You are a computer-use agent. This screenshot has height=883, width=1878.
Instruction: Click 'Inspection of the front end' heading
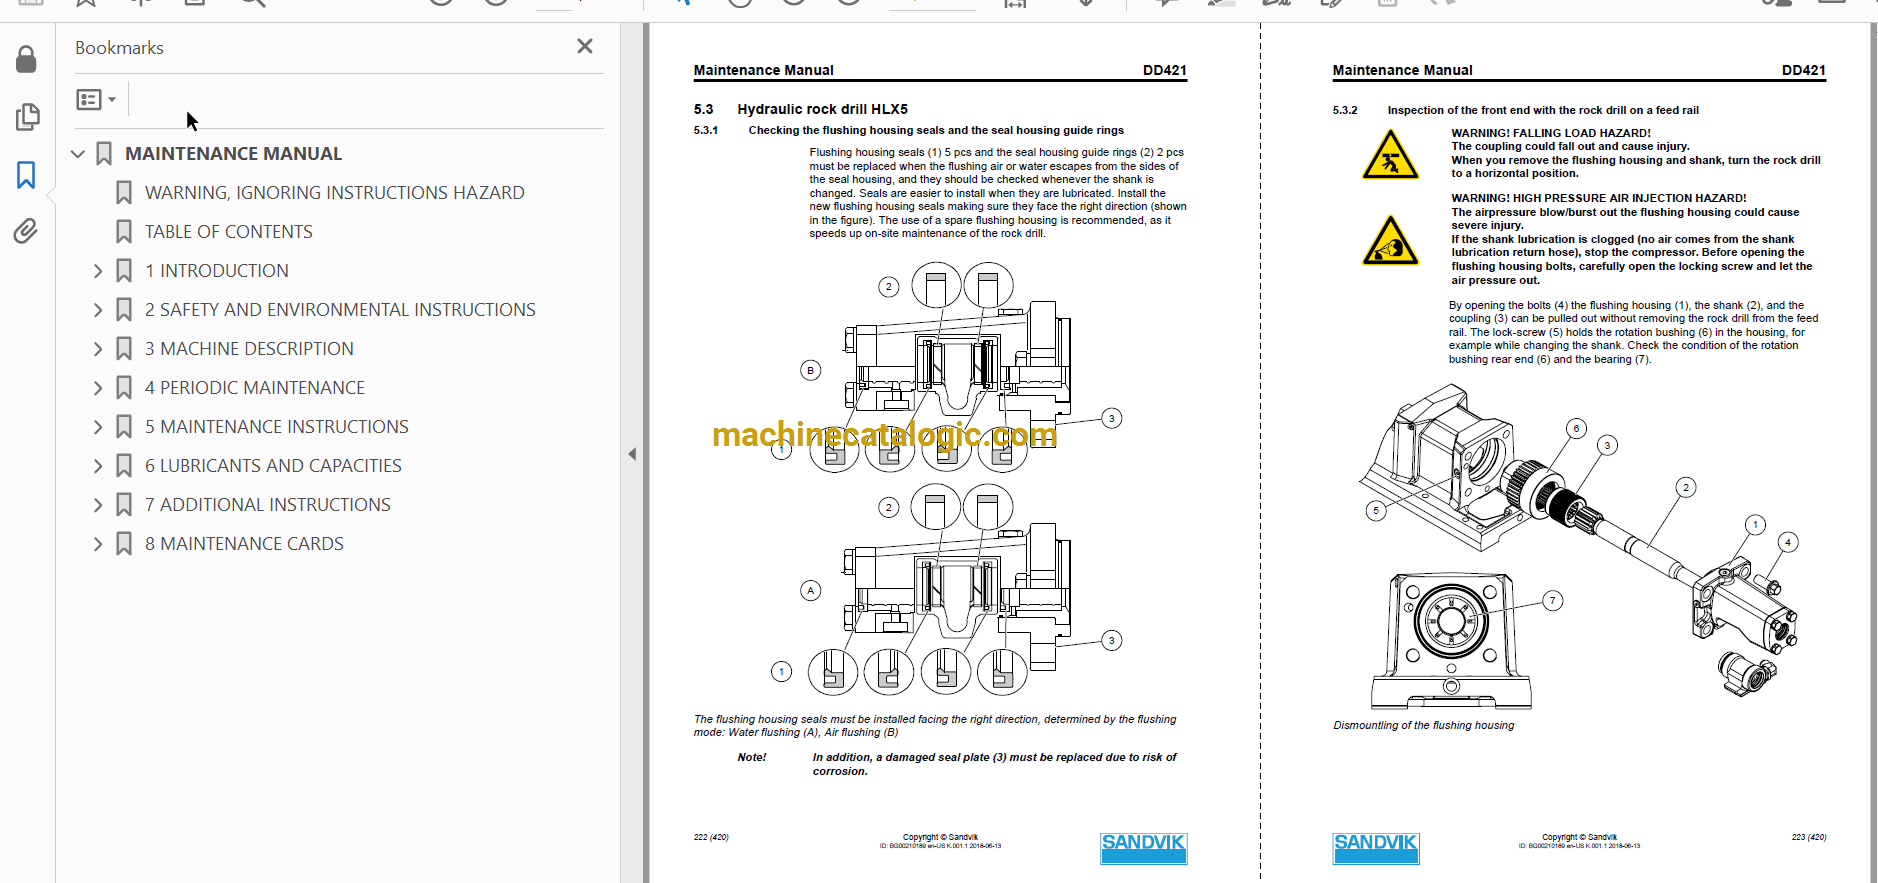1542,110
